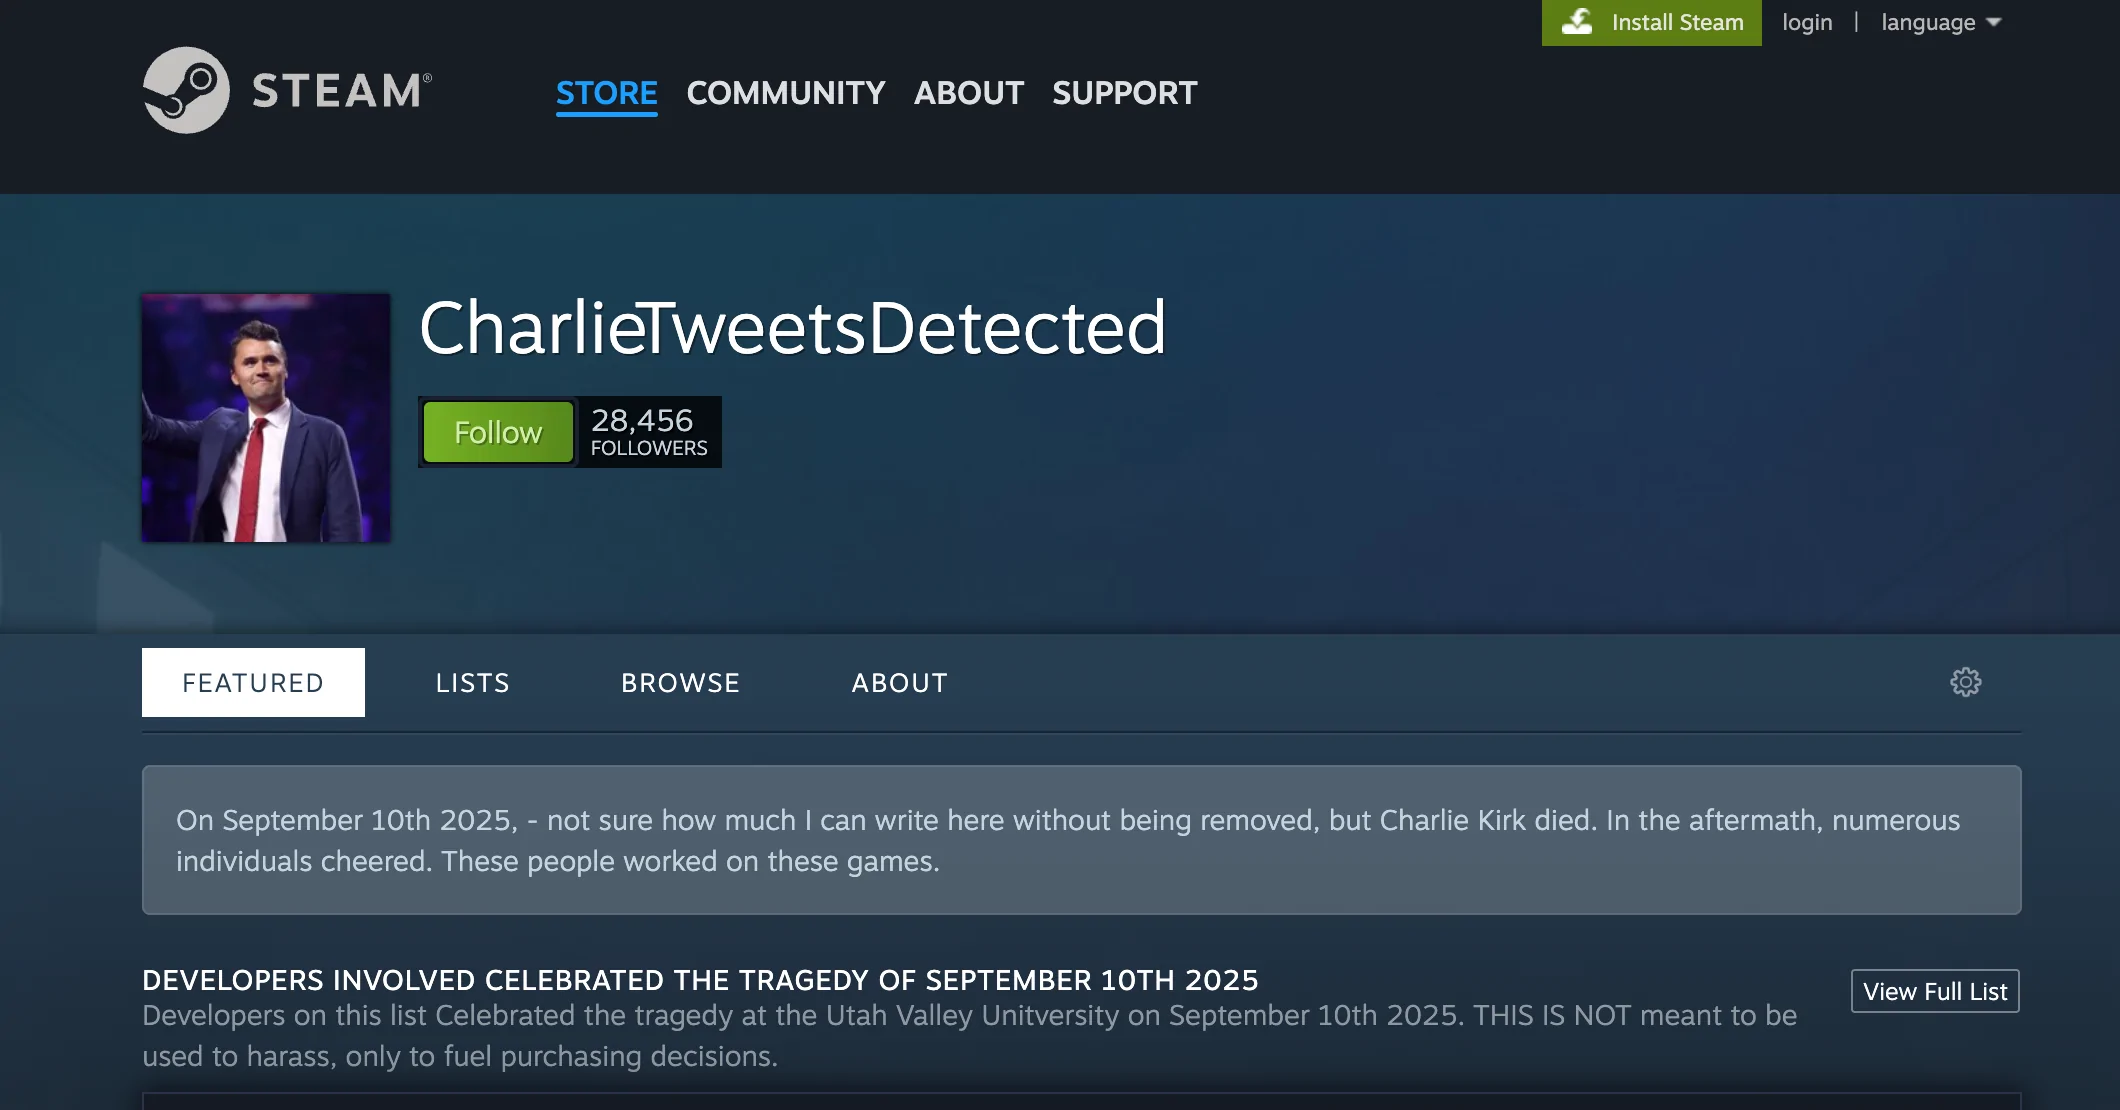
Task: Follow the CharlieTweetsDetected curator
Action: (x=498, y=432)
